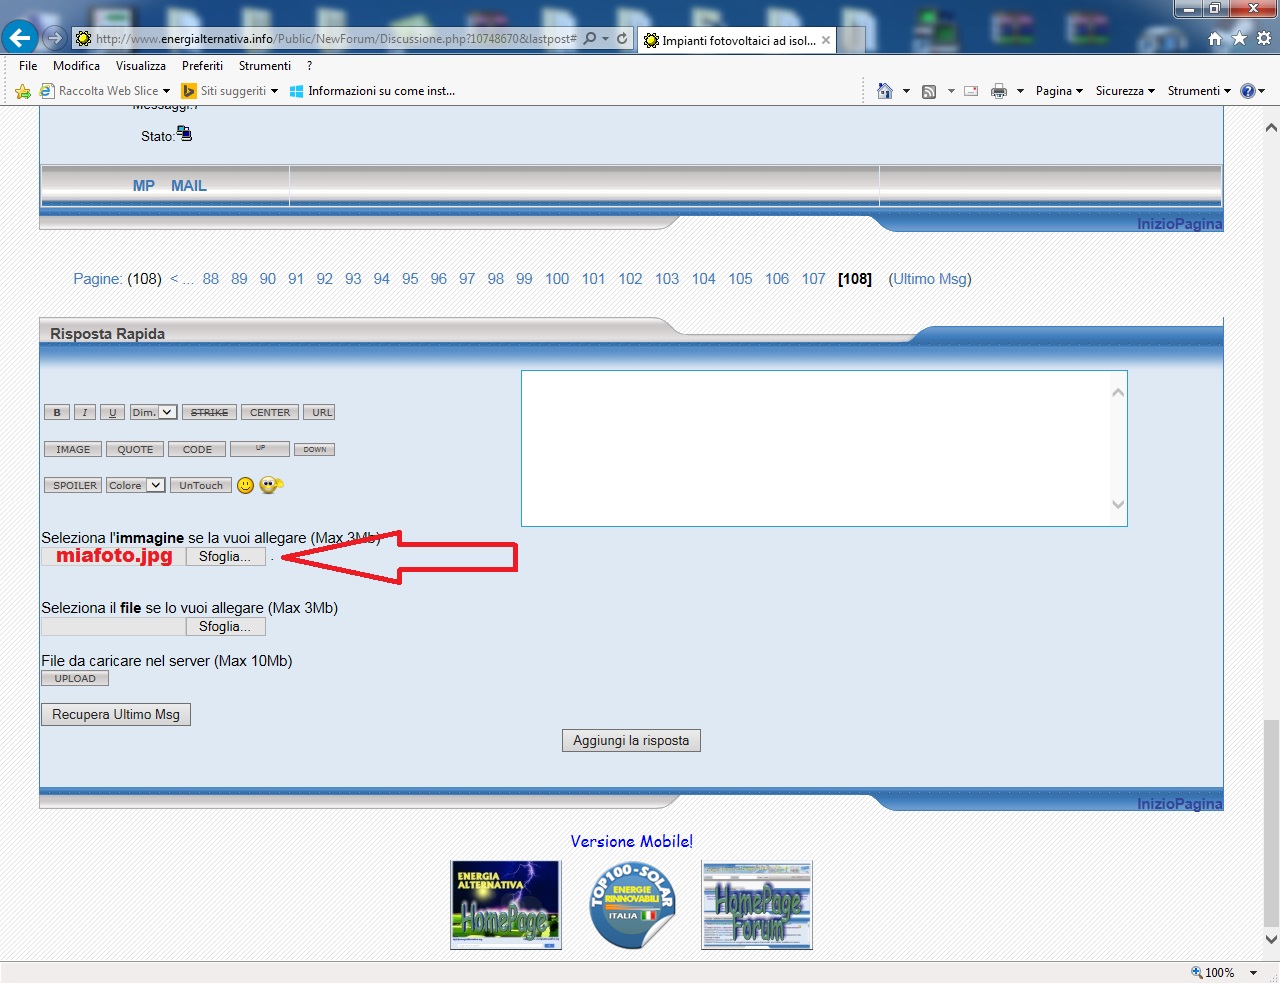The width and height of the screenshot is (1280, 984).
Task: Open the Visualizza menu
Action: click(x=140, y=66)
